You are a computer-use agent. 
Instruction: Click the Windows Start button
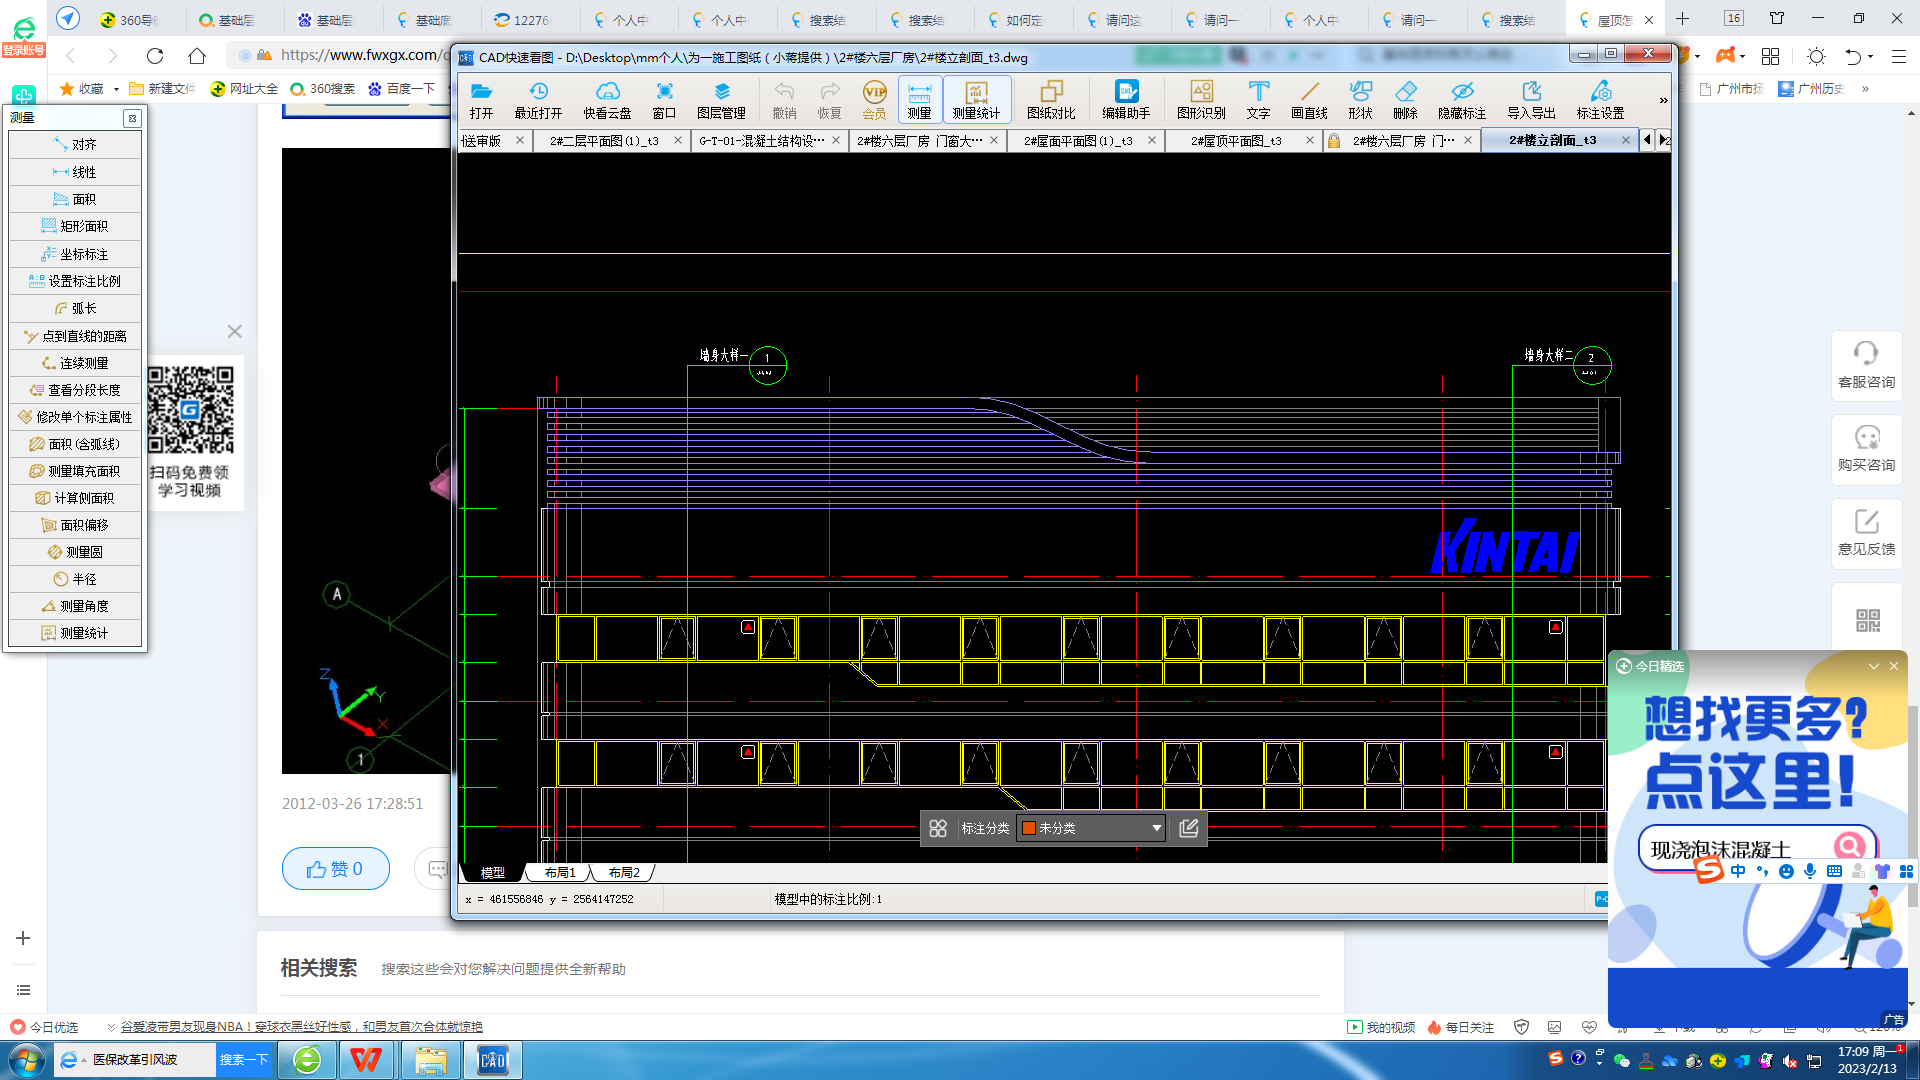click(26, 1059)
